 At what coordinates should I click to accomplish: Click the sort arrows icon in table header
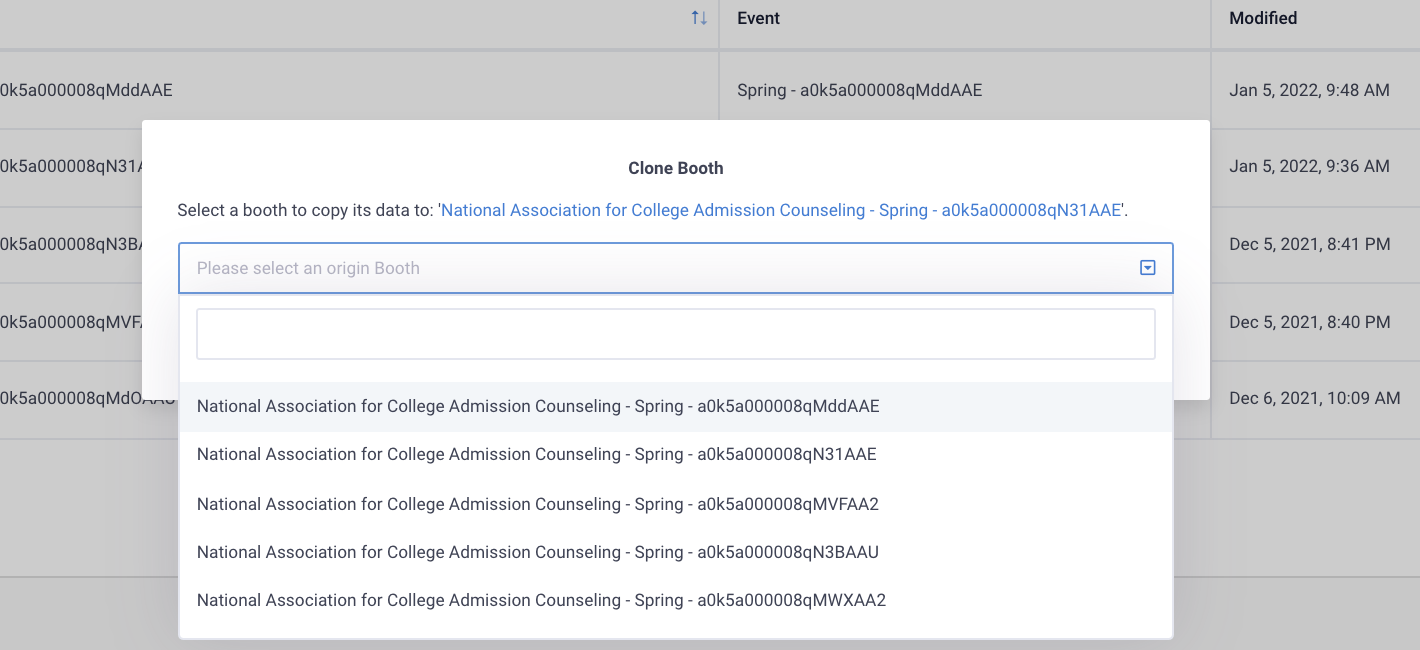tap(699, 18)
